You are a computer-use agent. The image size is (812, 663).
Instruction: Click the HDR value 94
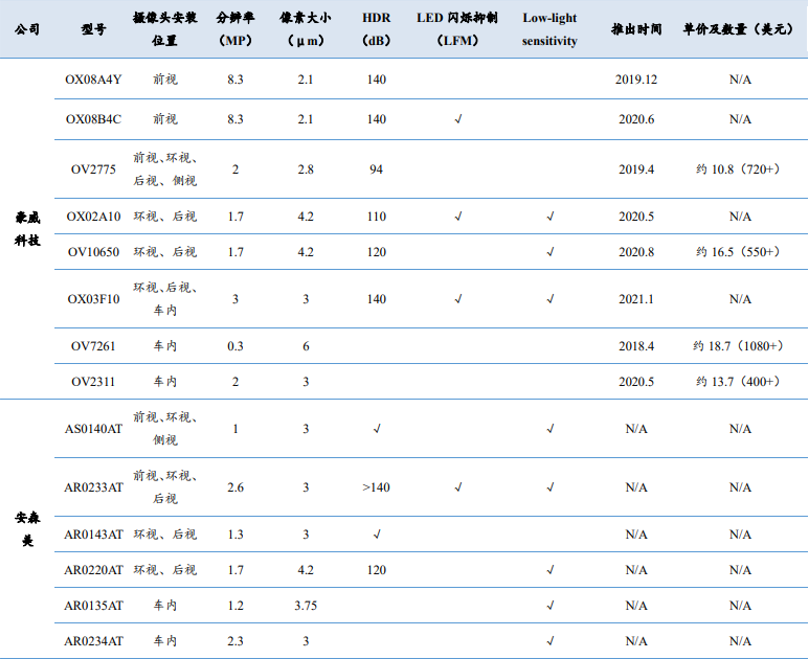(376, 169)
